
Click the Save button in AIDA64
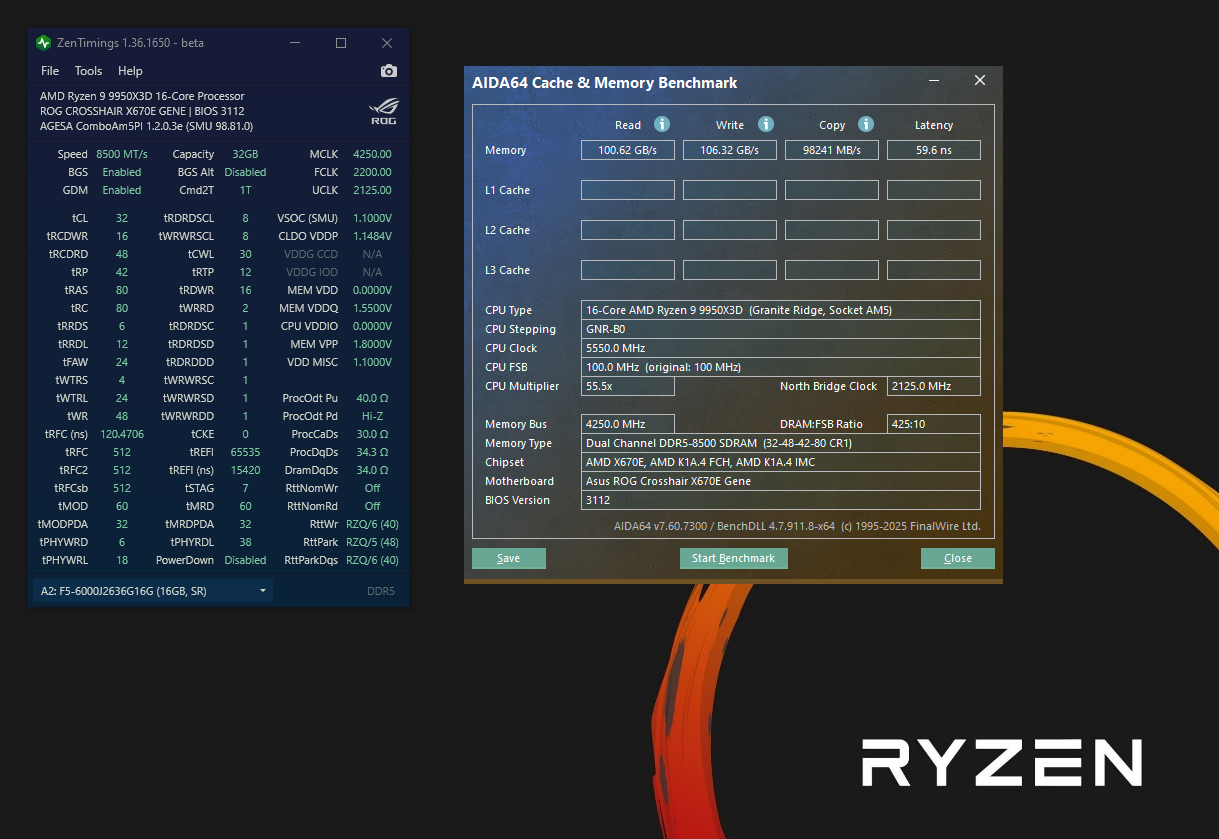(508, 558)
